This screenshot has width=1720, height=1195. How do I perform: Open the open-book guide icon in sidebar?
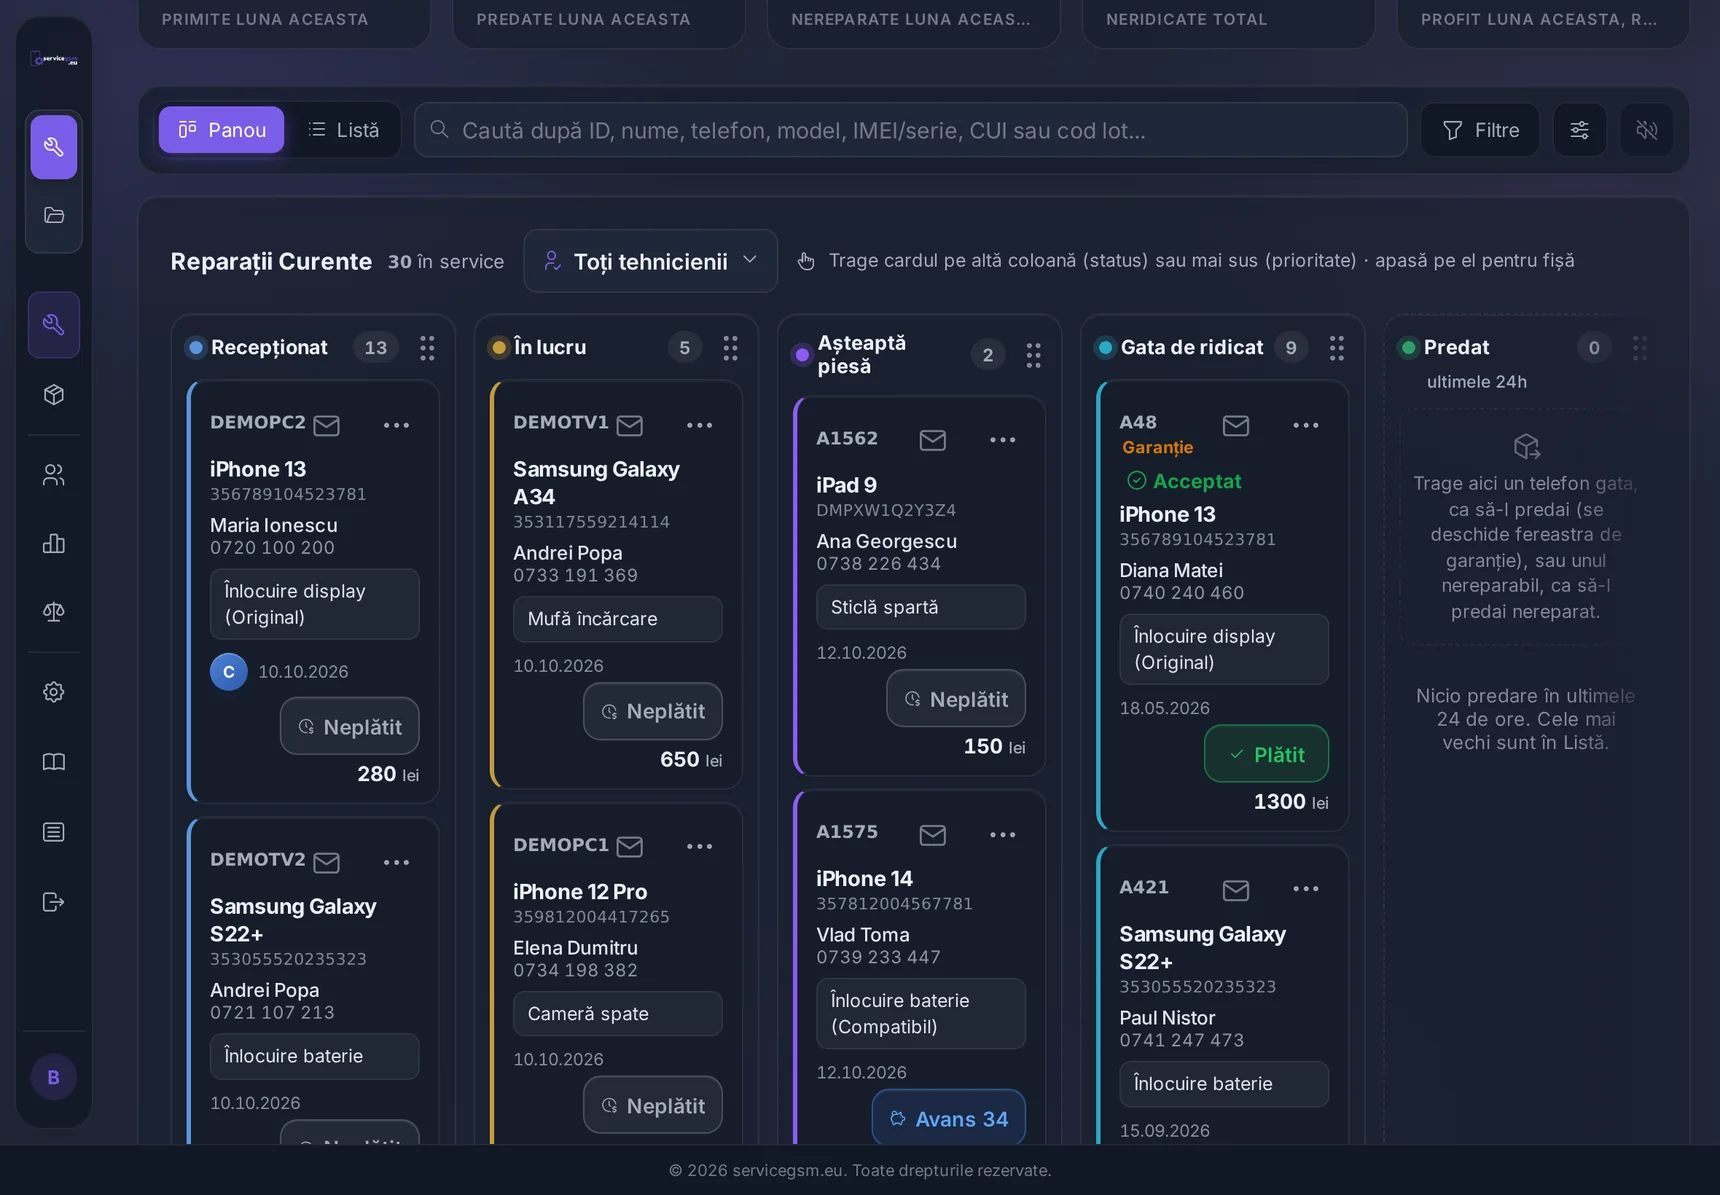(54, 762)
